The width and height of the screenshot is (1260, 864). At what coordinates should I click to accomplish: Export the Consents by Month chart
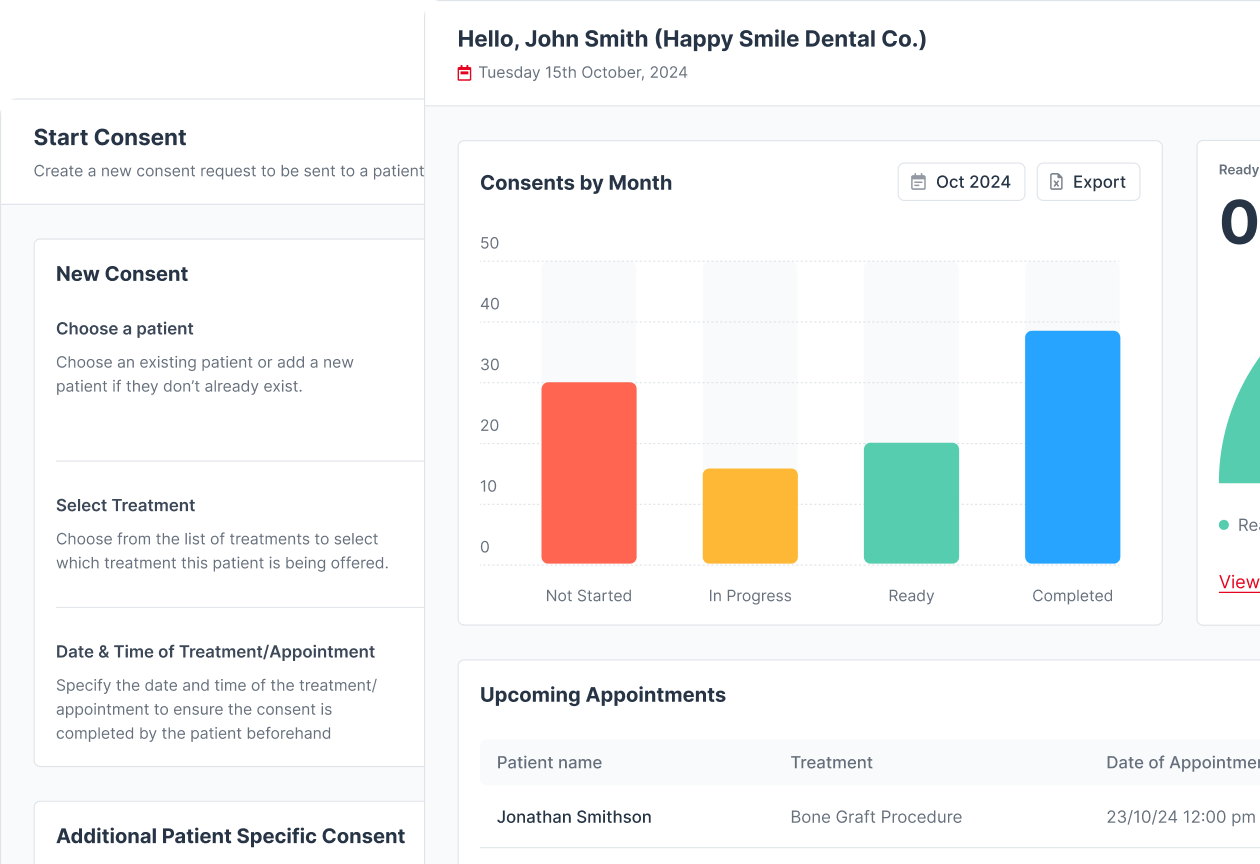(1088, 182)
